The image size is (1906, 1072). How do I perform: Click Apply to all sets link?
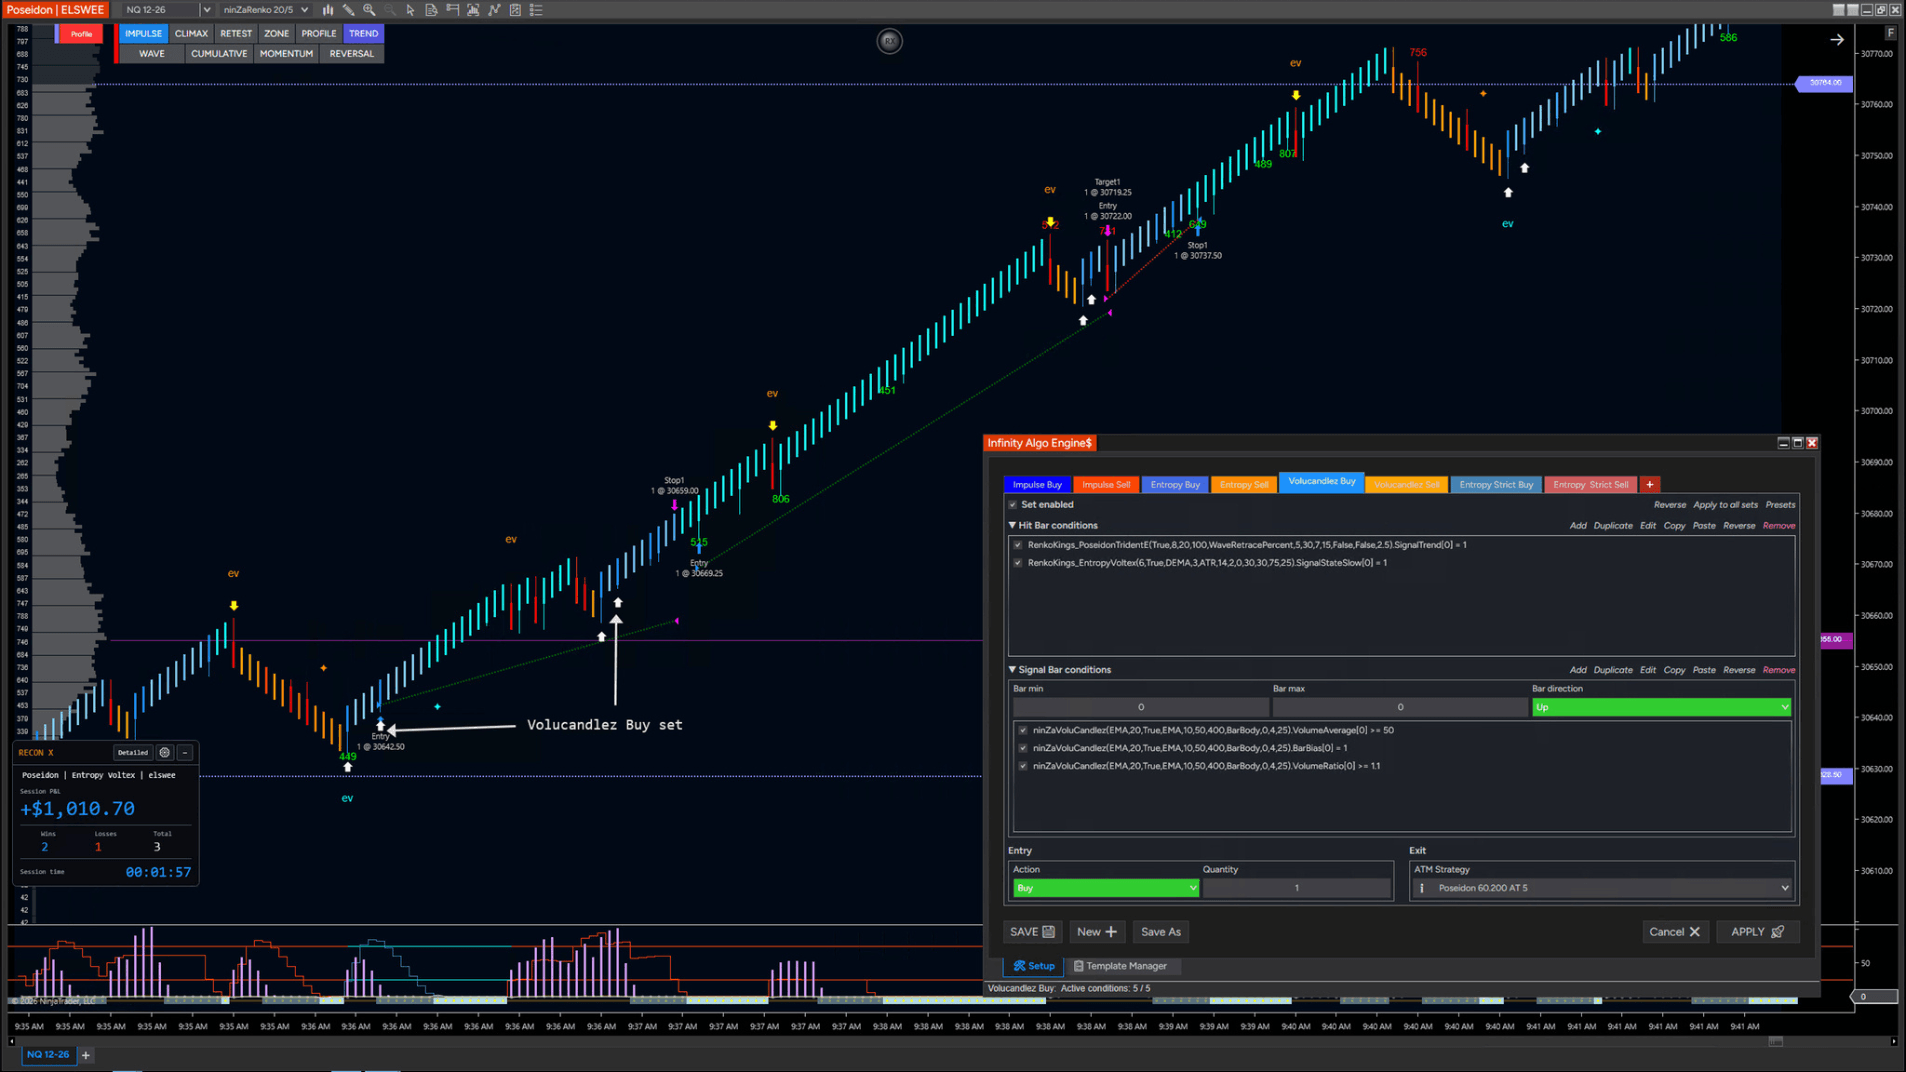[1725, 505]
